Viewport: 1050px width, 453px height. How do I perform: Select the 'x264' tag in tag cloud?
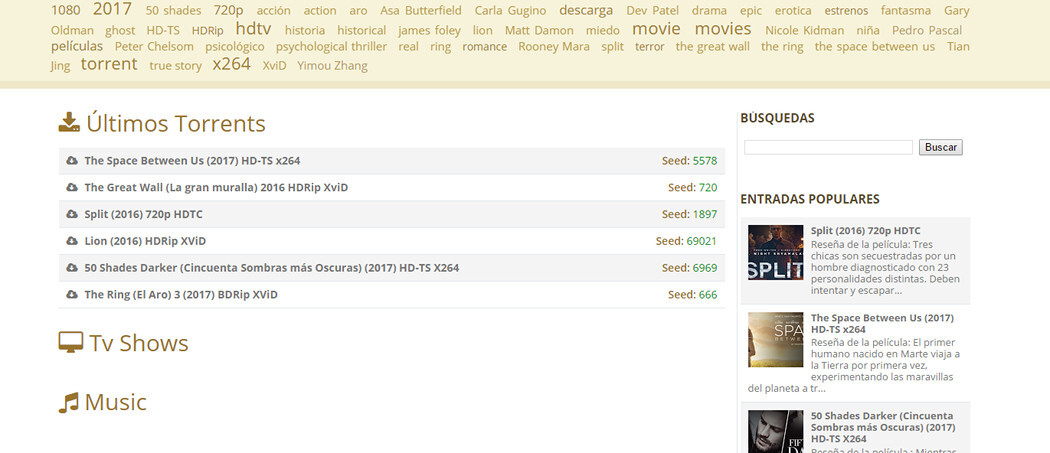(x=231, y=64)
